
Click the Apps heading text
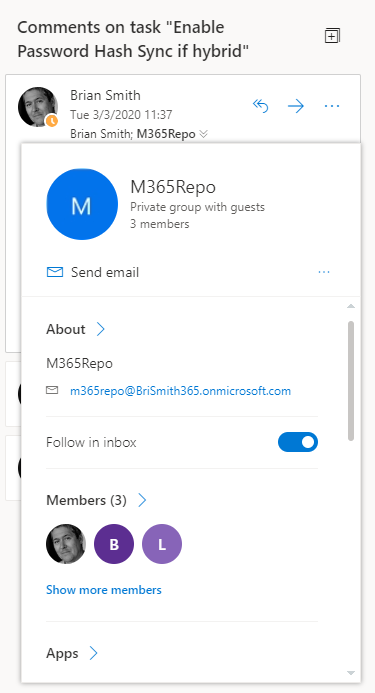point(62,653)
